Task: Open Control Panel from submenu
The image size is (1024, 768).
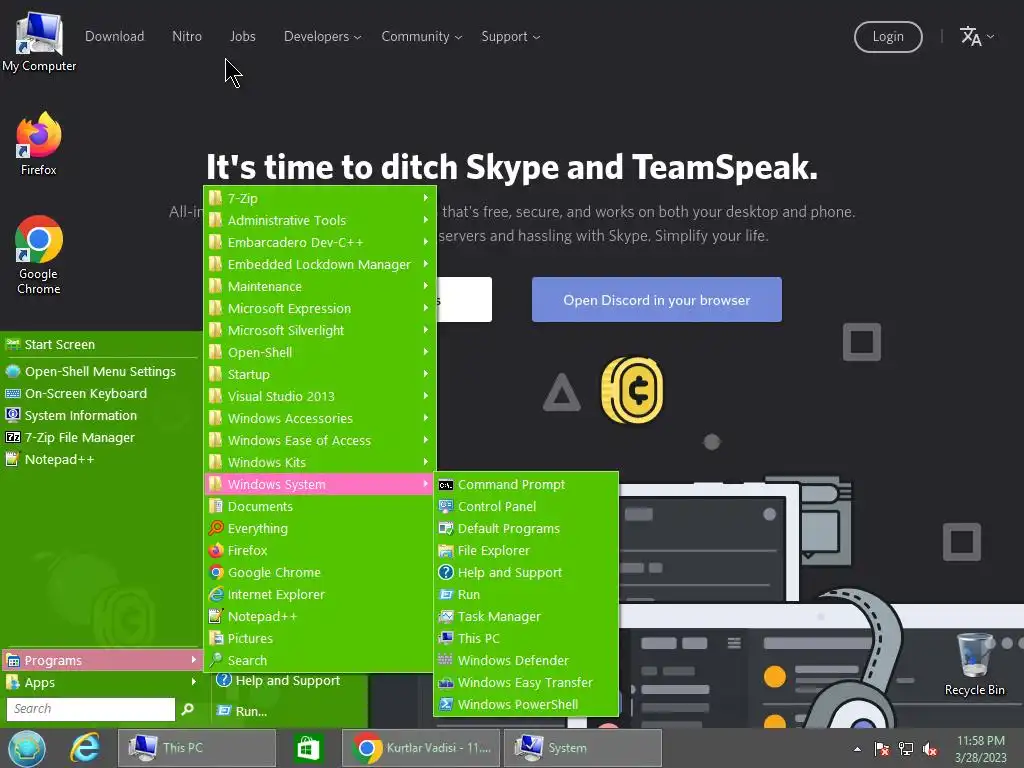Action: pos(526,507)
